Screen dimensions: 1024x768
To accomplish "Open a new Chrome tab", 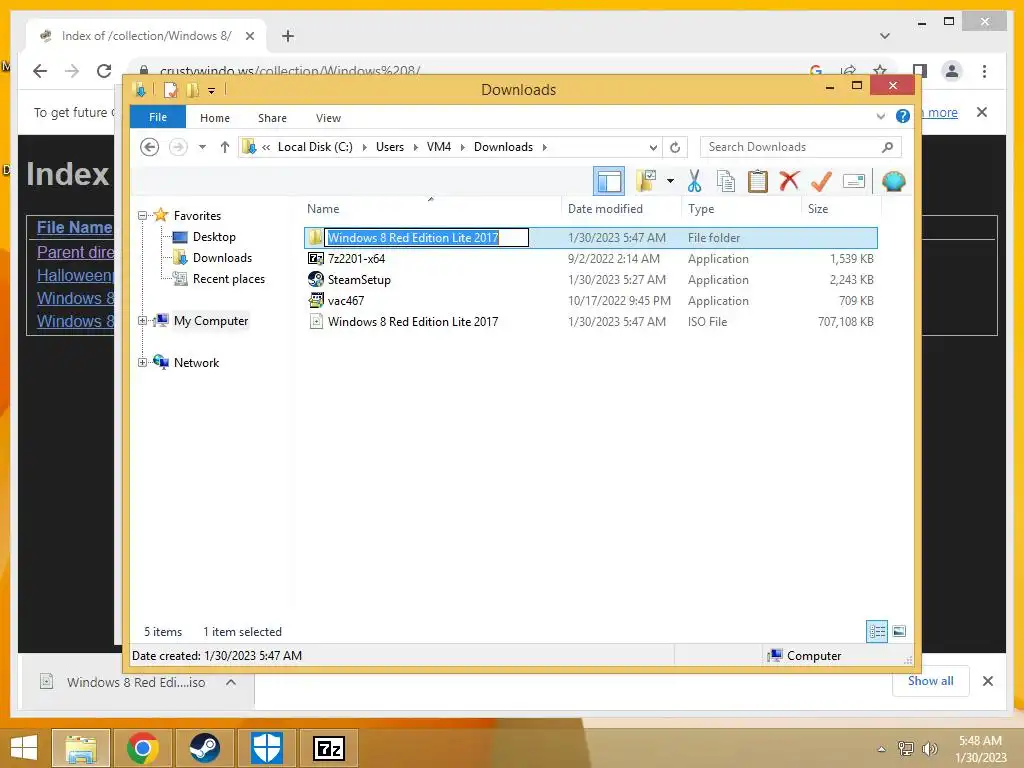I will [288, 36].
